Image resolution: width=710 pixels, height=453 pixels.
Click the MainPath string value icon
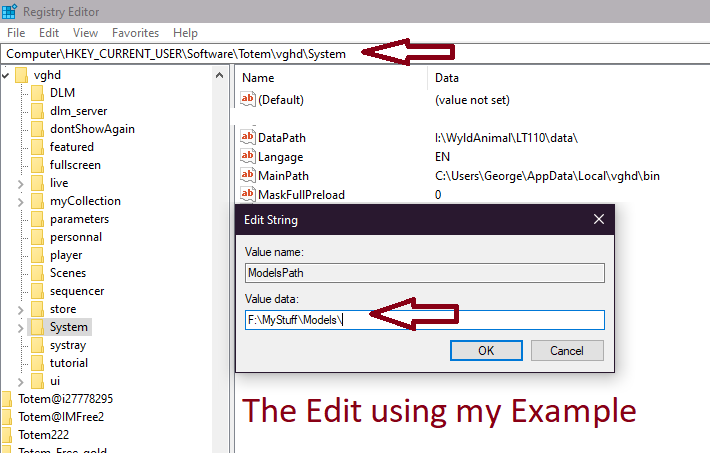(x=249, y=175)
